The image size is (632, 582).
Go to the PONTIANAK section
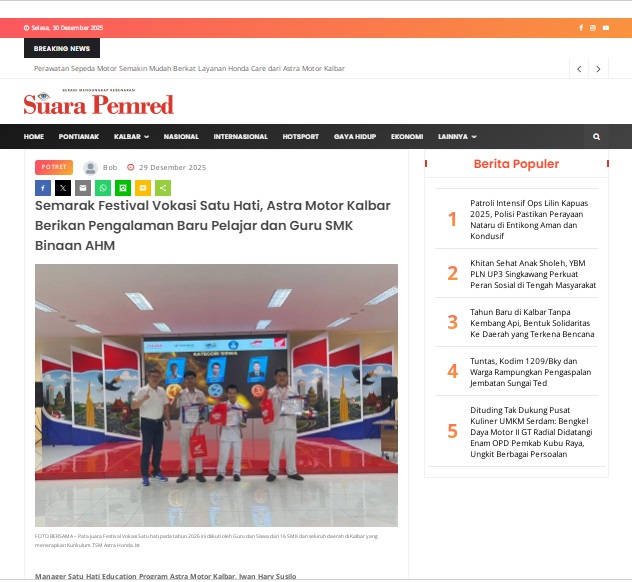pyautogui.click(x=79, y=137)
